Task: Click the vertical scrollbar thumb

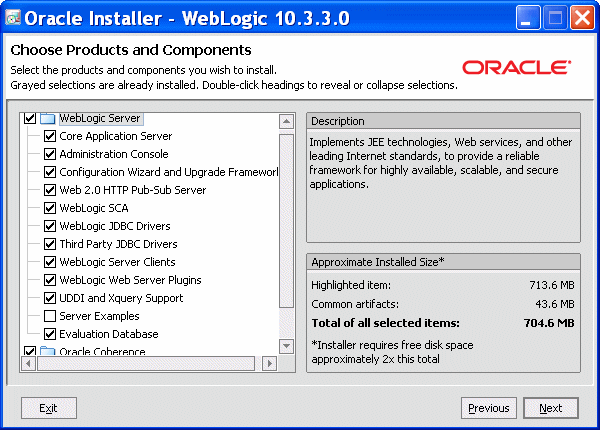Action: 286,221
